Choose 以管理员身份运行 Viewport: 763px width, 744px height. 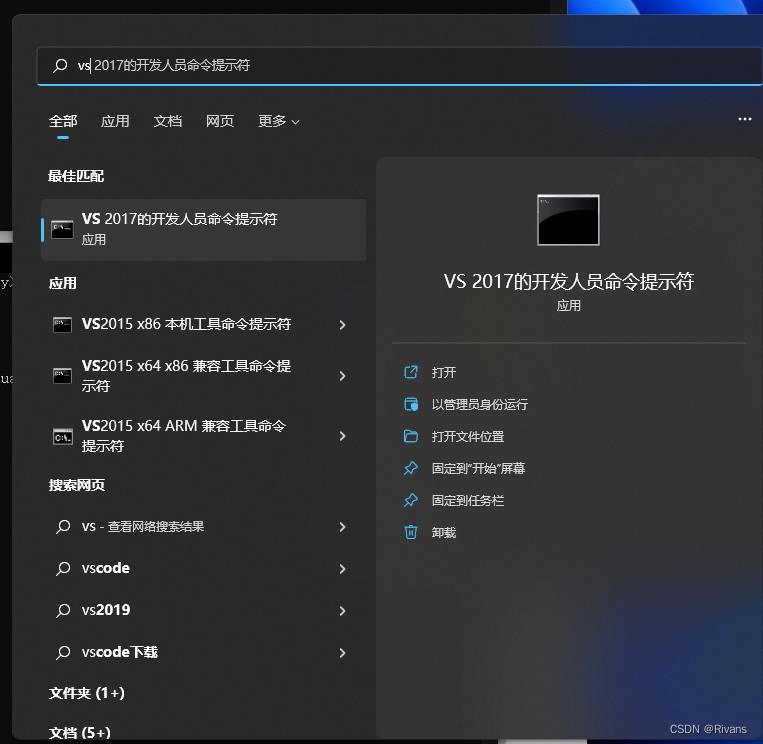[480, 405]
